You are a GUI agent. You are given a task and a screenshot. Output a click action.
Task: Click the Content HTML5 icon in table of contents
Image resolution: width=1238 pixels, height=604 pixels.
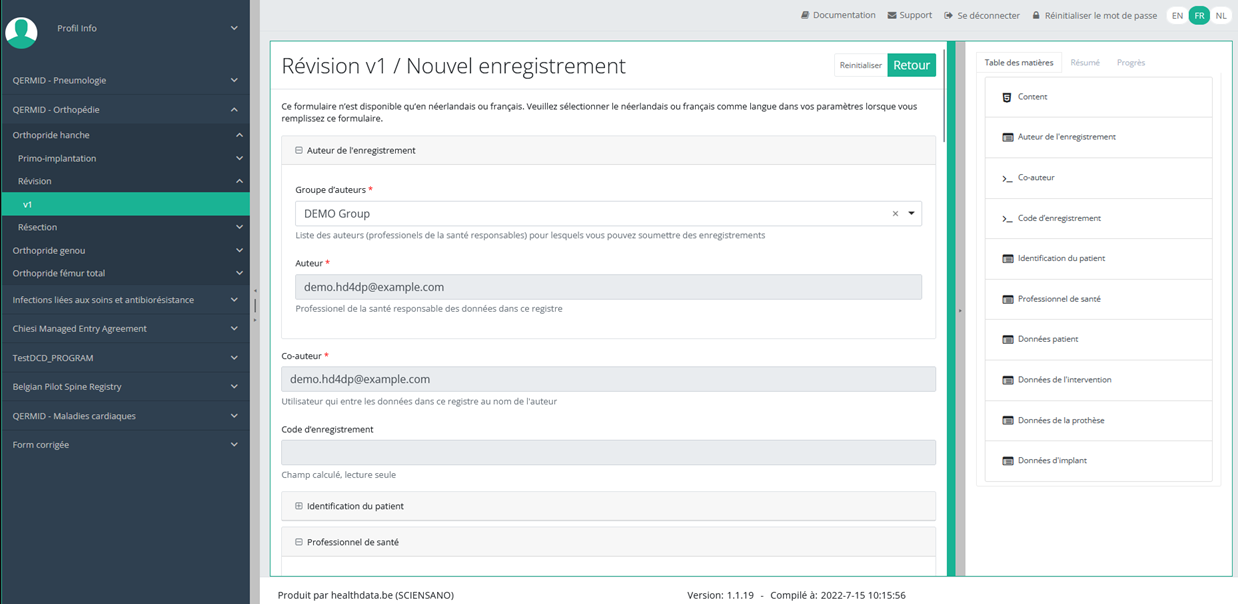click(x=1007, y=97)
